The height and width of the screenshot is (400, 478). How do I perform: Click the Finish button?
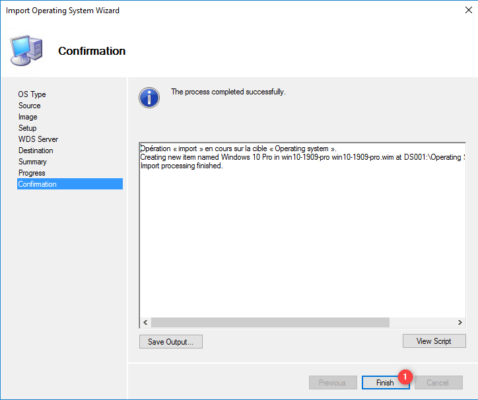point(385,382)
